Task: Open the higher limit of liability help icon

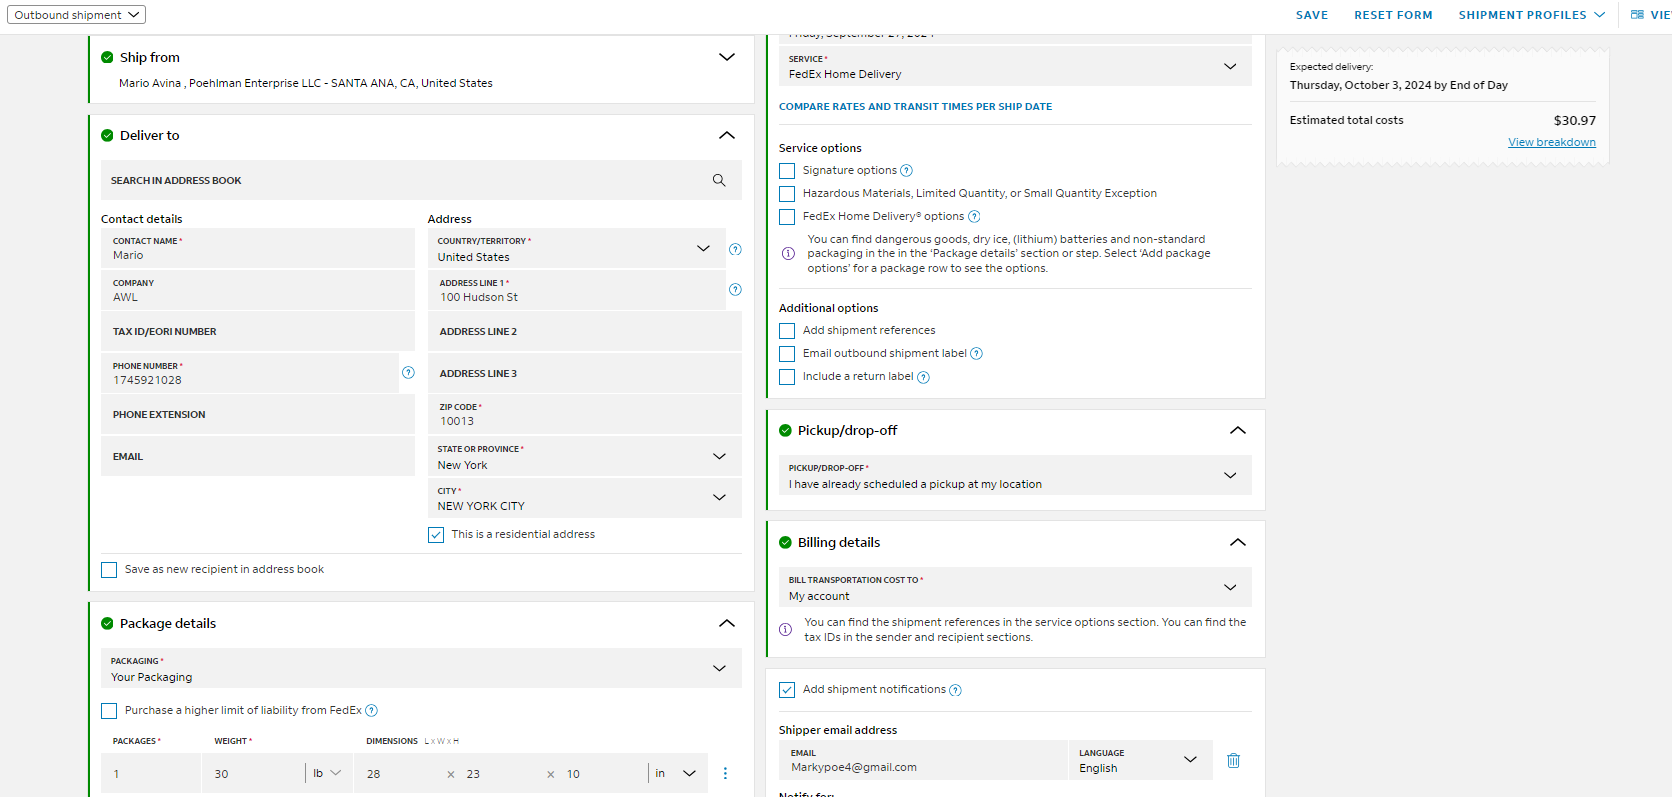Action: point(371,711)
